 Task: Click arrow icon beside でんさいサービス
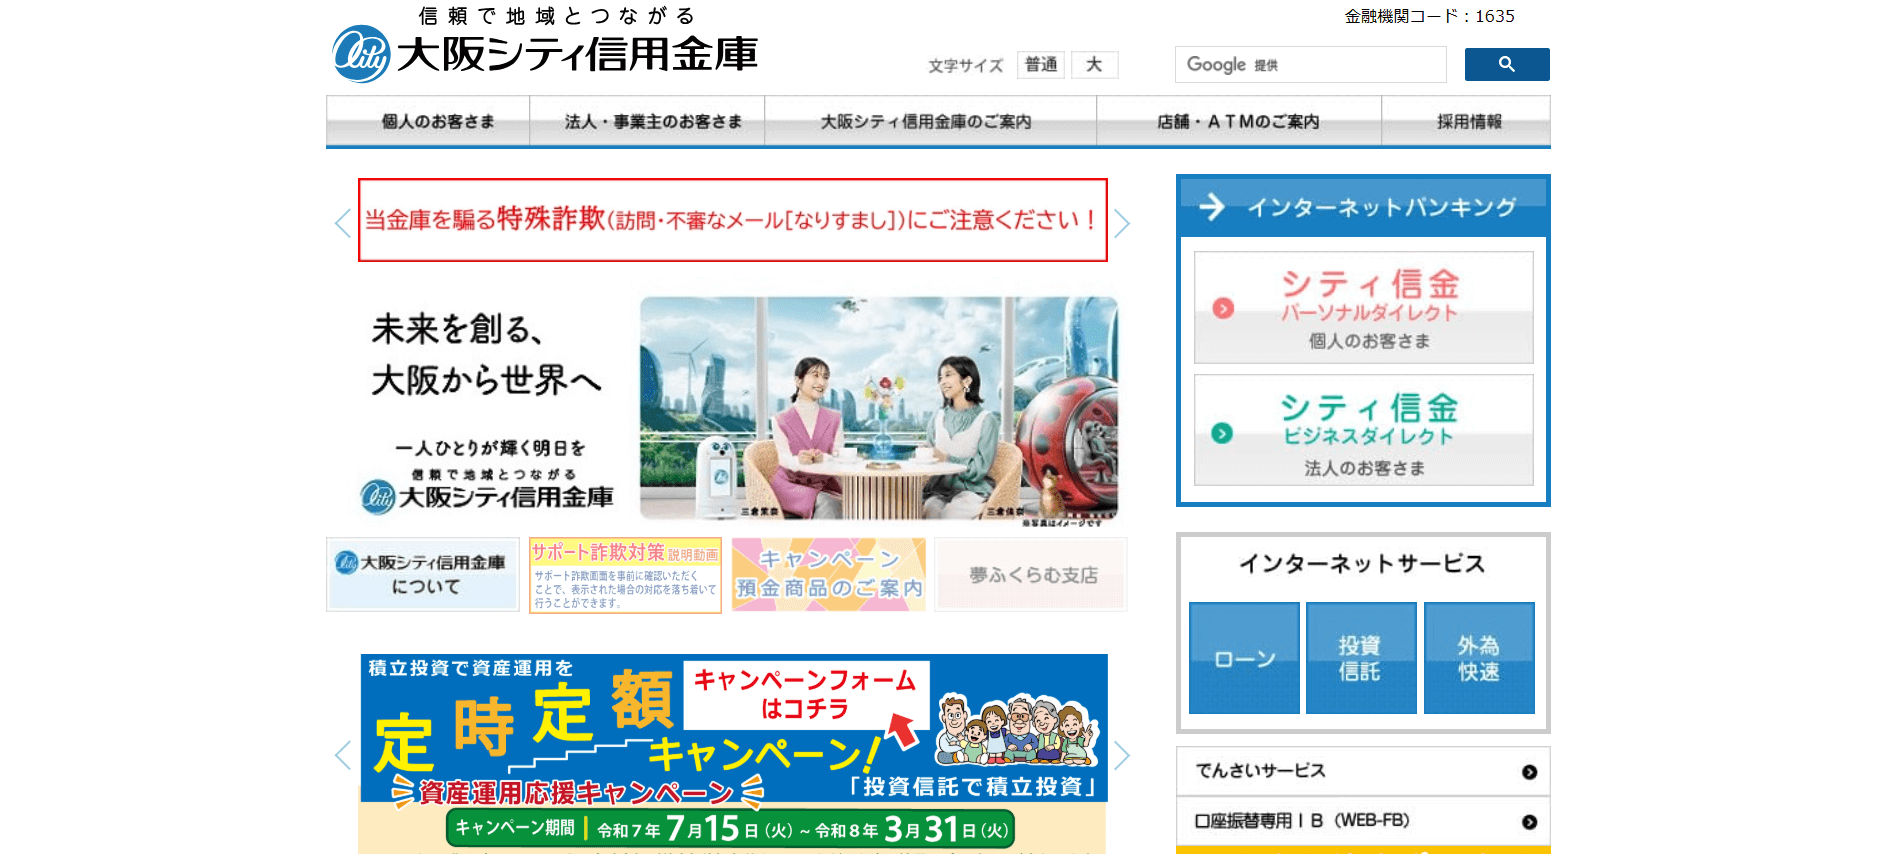point(1529,772)
